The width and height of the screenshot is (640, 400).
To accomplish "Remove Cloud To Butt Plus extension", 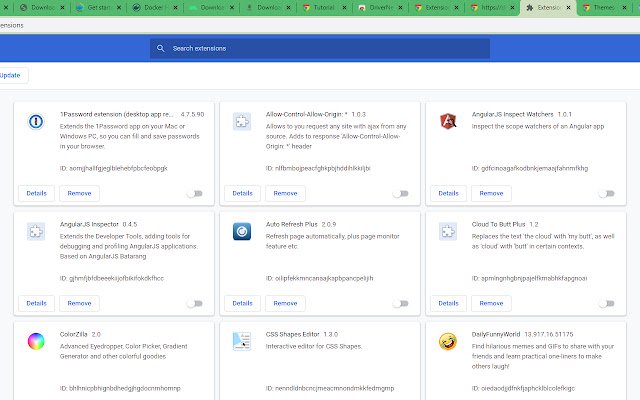I will pos(491,303).
